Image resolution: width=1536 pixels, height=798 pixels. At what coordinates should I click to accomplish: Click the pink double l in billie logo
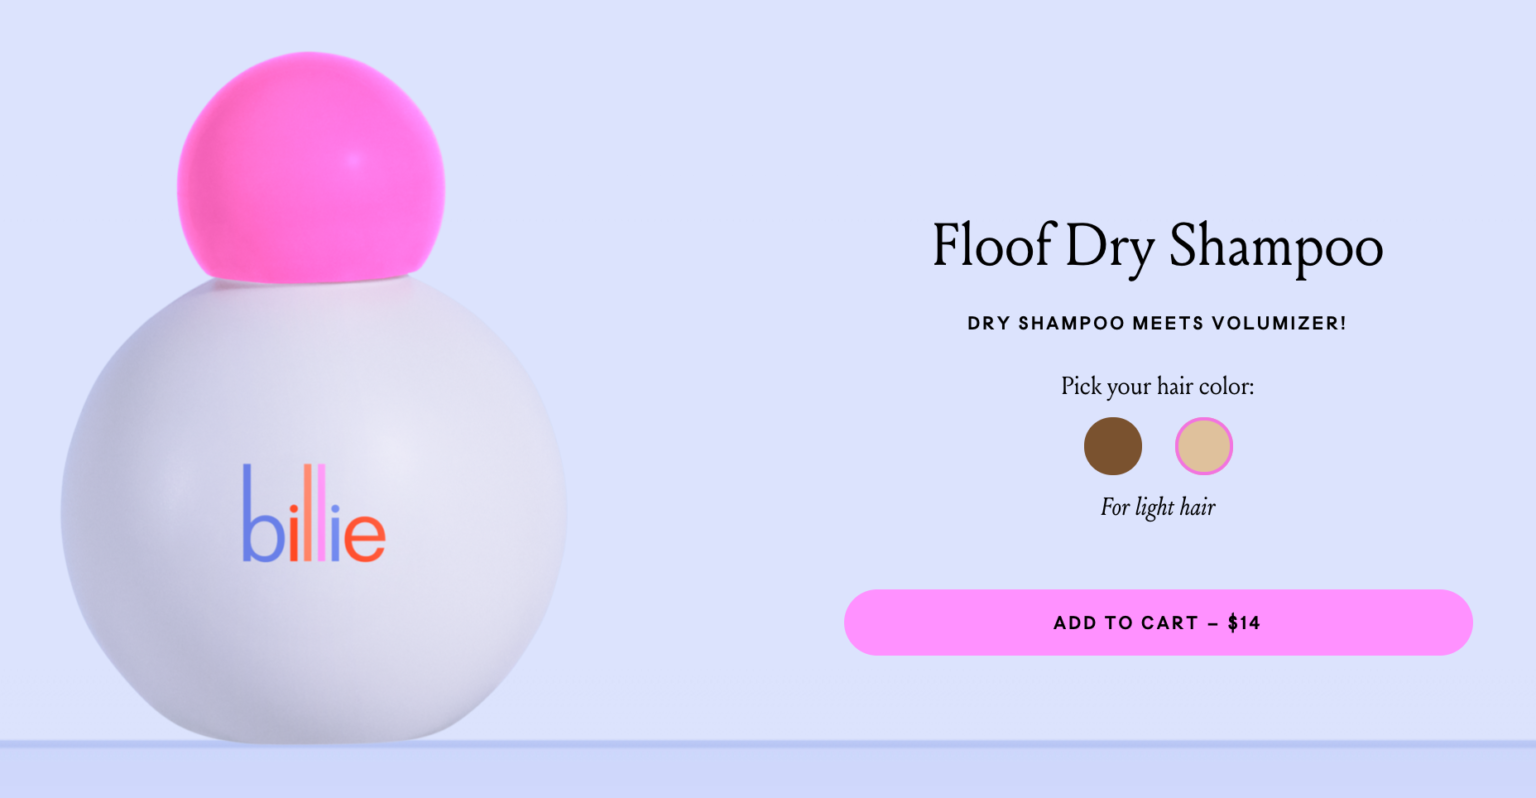(316, 513)
